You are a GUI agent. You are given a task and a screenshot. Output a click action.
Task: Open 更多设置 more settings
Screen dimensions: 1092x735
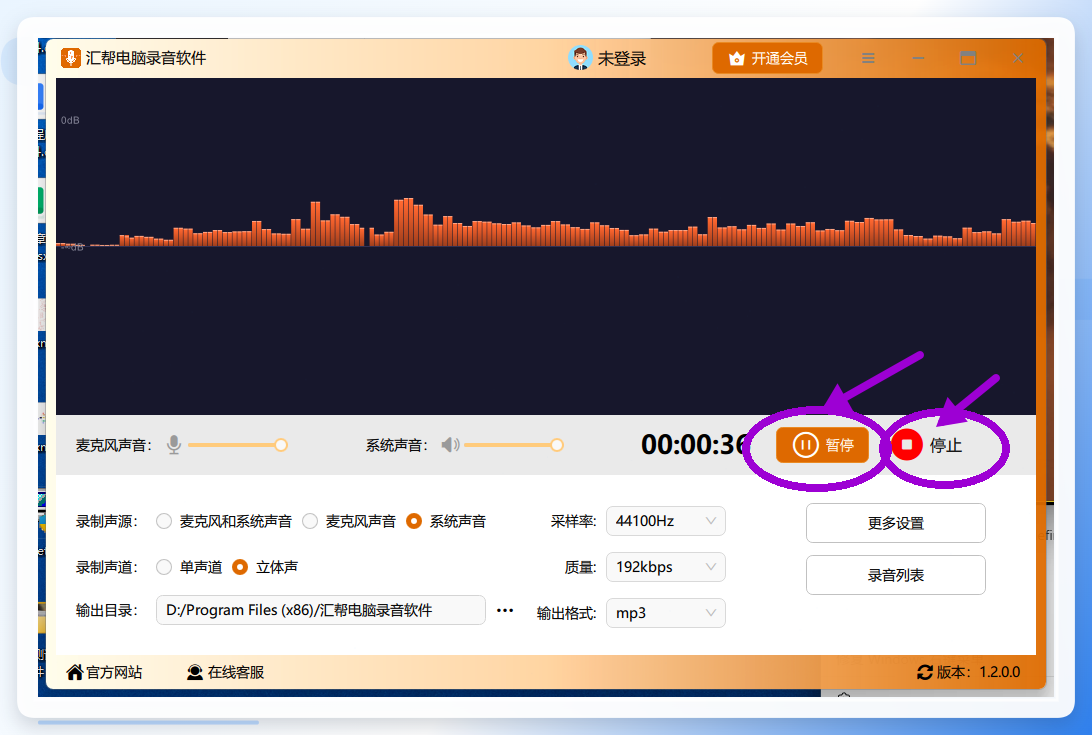[x=896, y=523]
